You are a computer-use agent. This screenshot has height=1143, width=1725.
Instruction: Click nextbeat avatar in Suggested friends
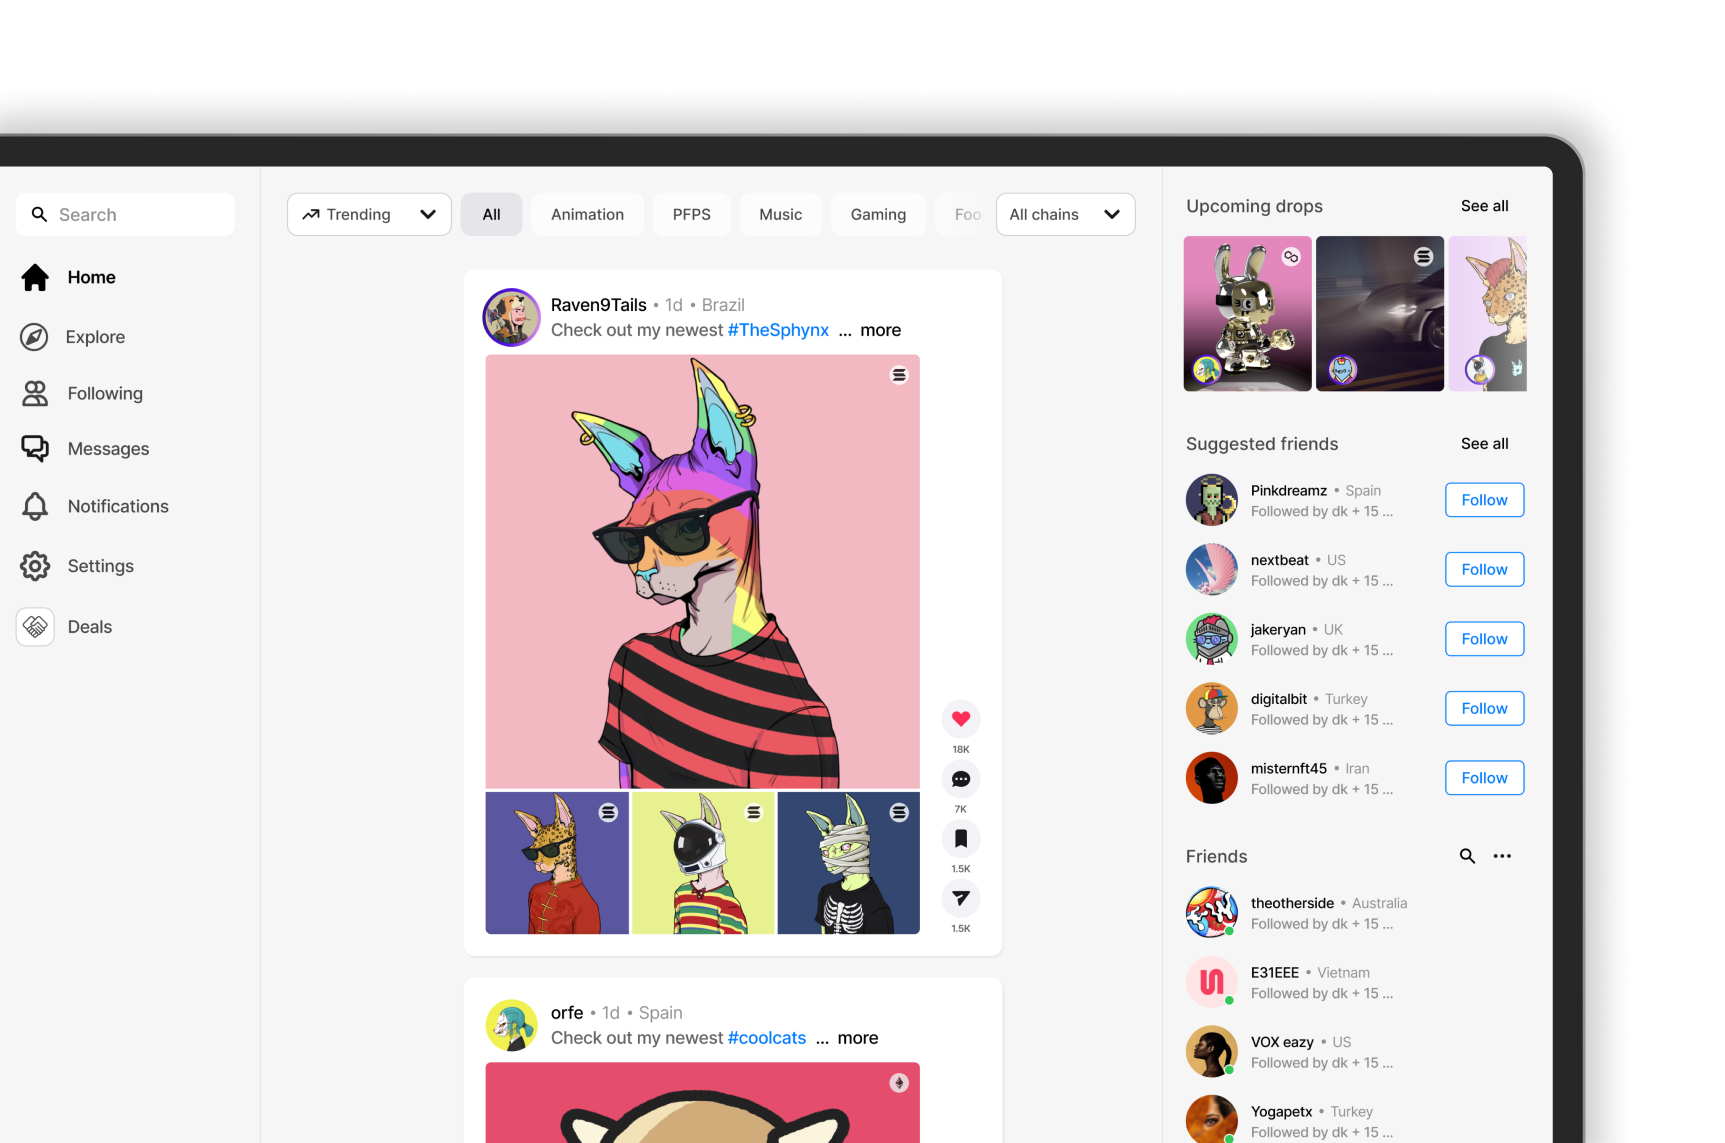click(x=1212, y=569)
